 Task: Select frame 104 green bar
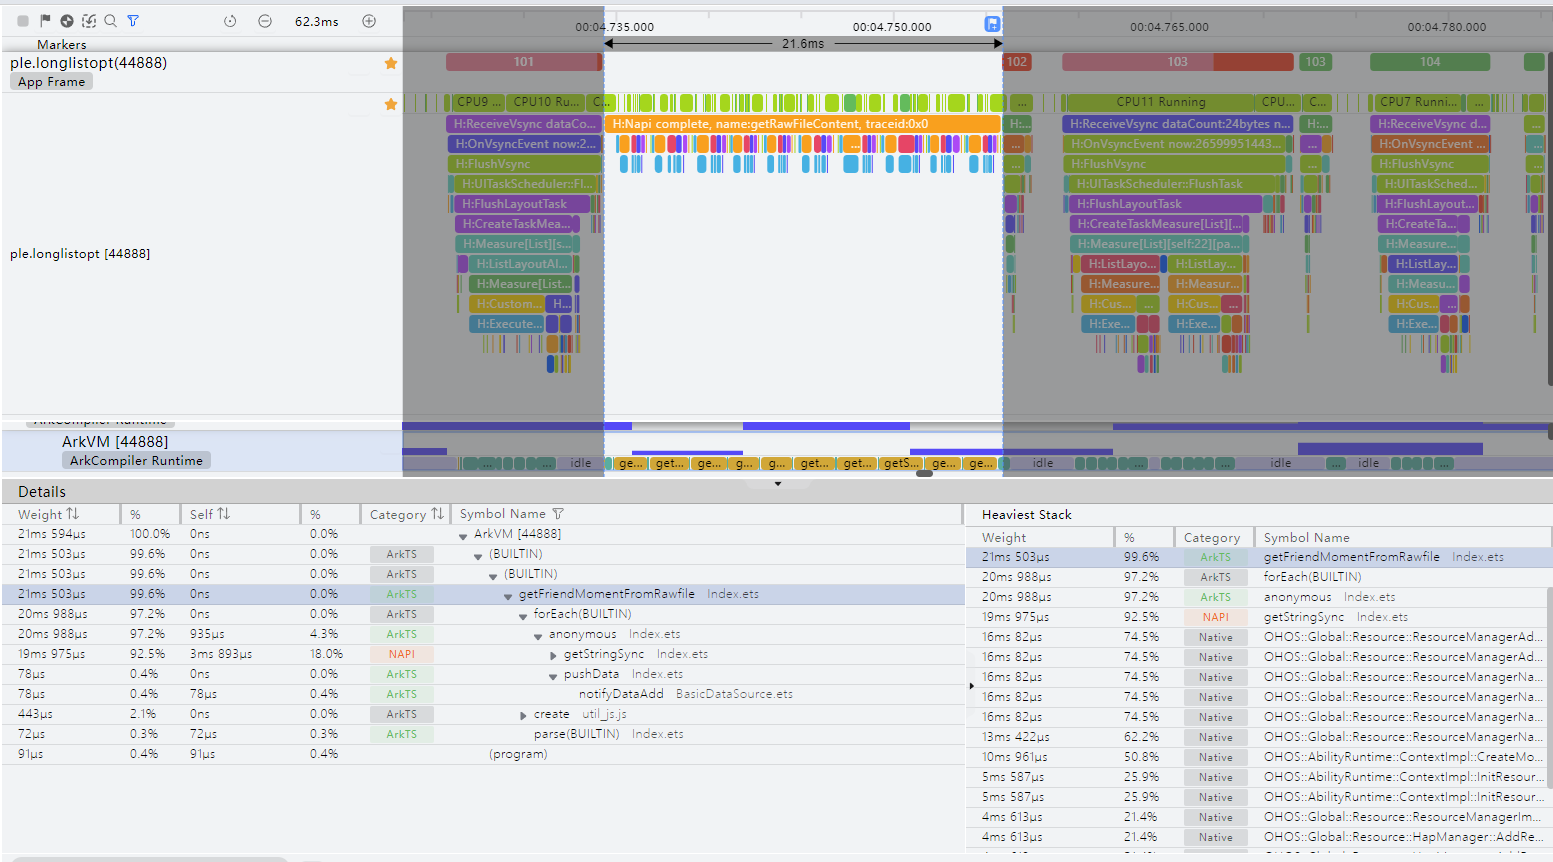pos(1430,62)
